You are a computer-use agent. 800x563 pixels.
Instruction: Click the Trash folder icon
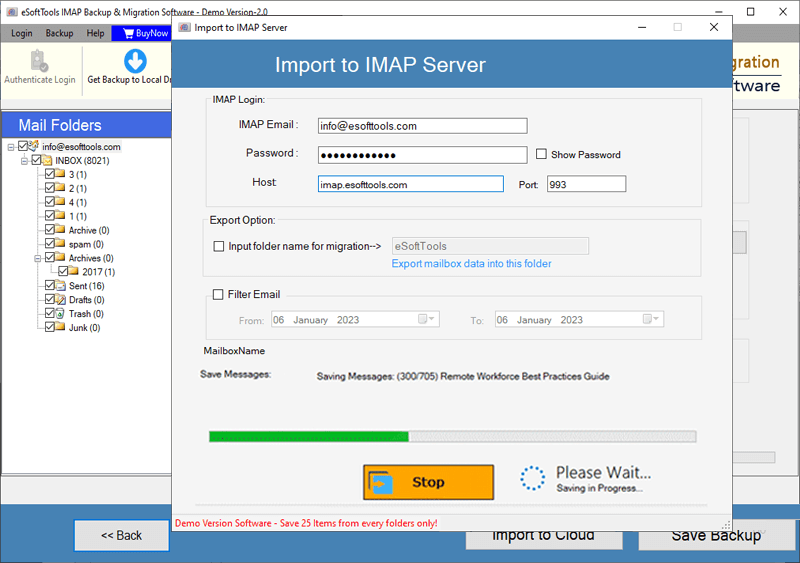point(61,313)
